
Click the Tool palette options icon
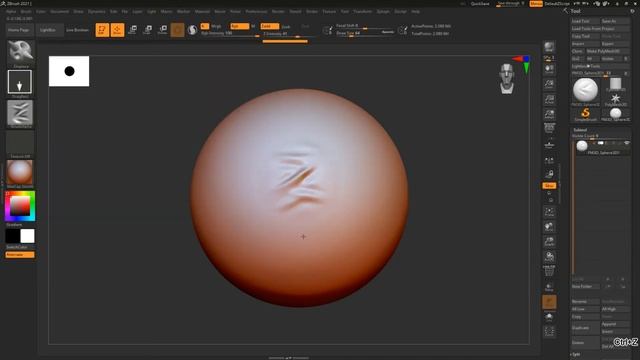[x=632, y=11]
